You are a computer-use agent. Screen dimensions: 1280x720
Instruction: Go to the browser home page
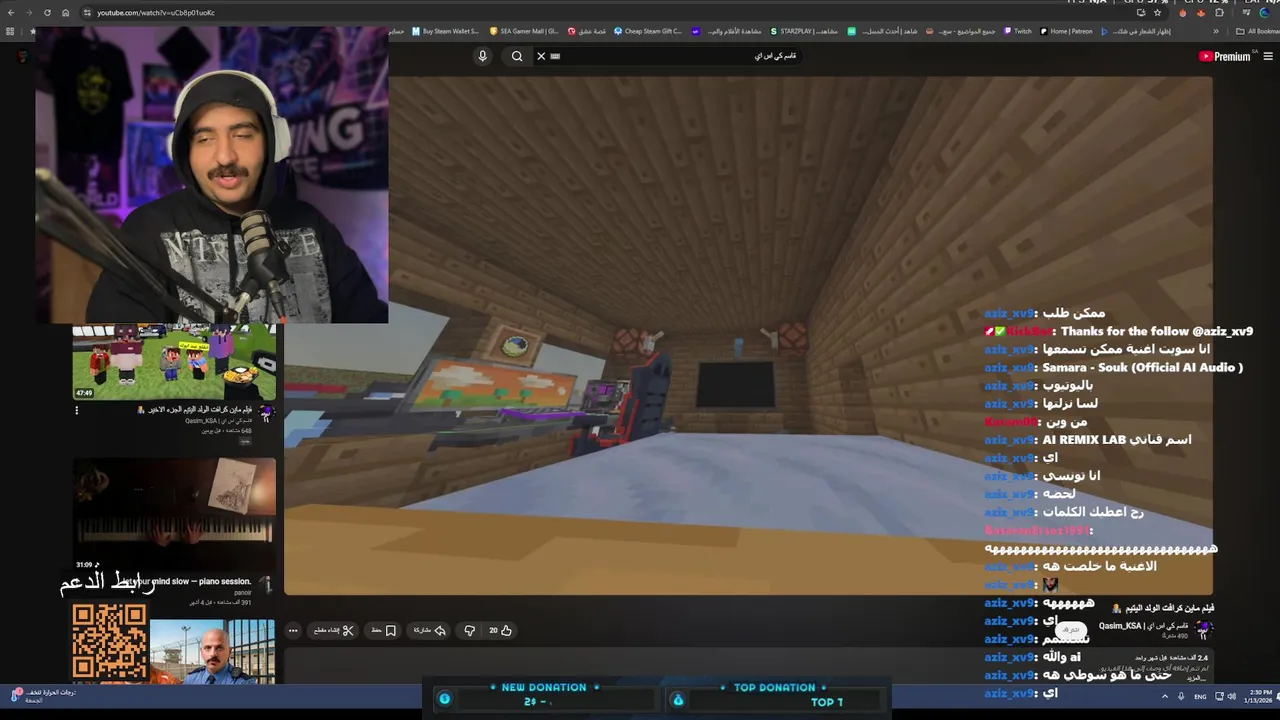pos(65,12)
